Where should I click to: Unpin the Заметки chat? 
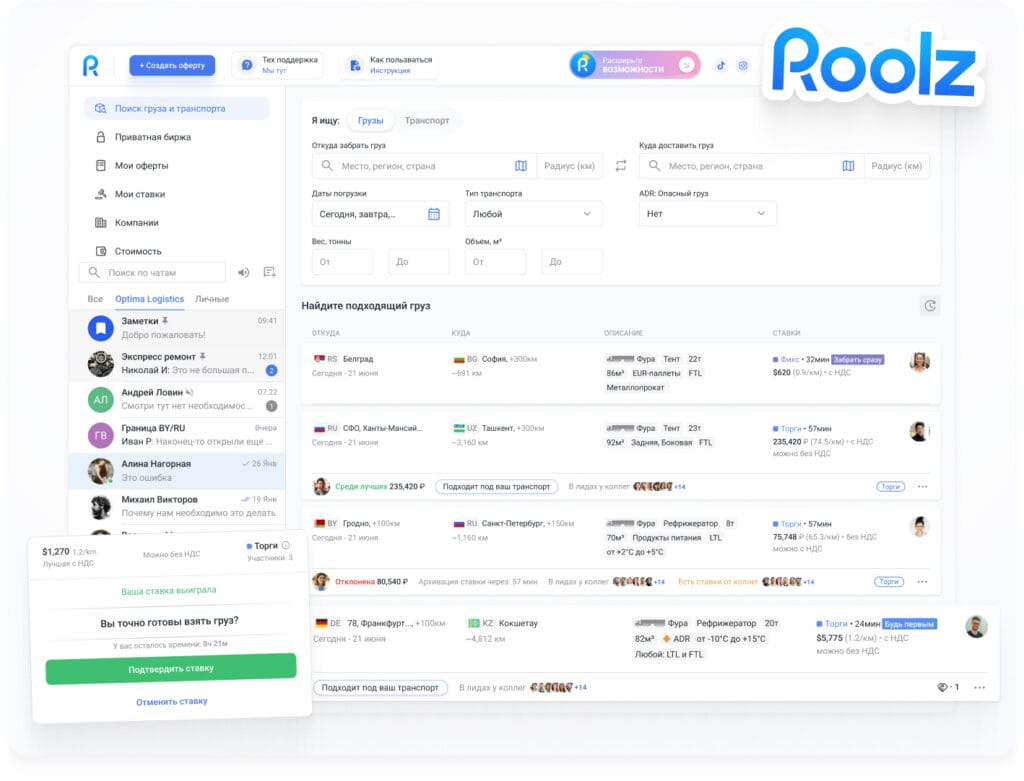(x=166, y=322)
